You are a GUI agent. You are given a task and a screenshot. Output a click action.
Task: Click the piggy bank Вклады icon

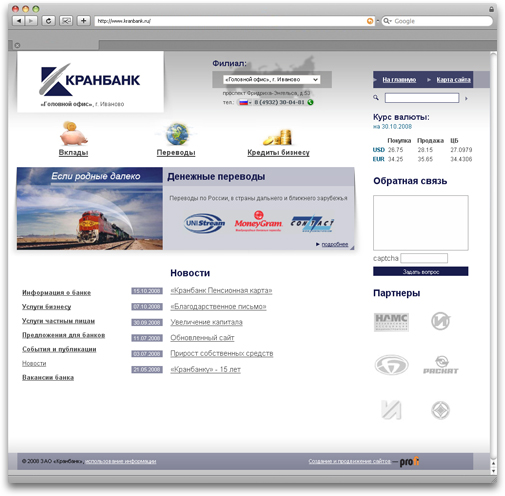click(73, 133)
